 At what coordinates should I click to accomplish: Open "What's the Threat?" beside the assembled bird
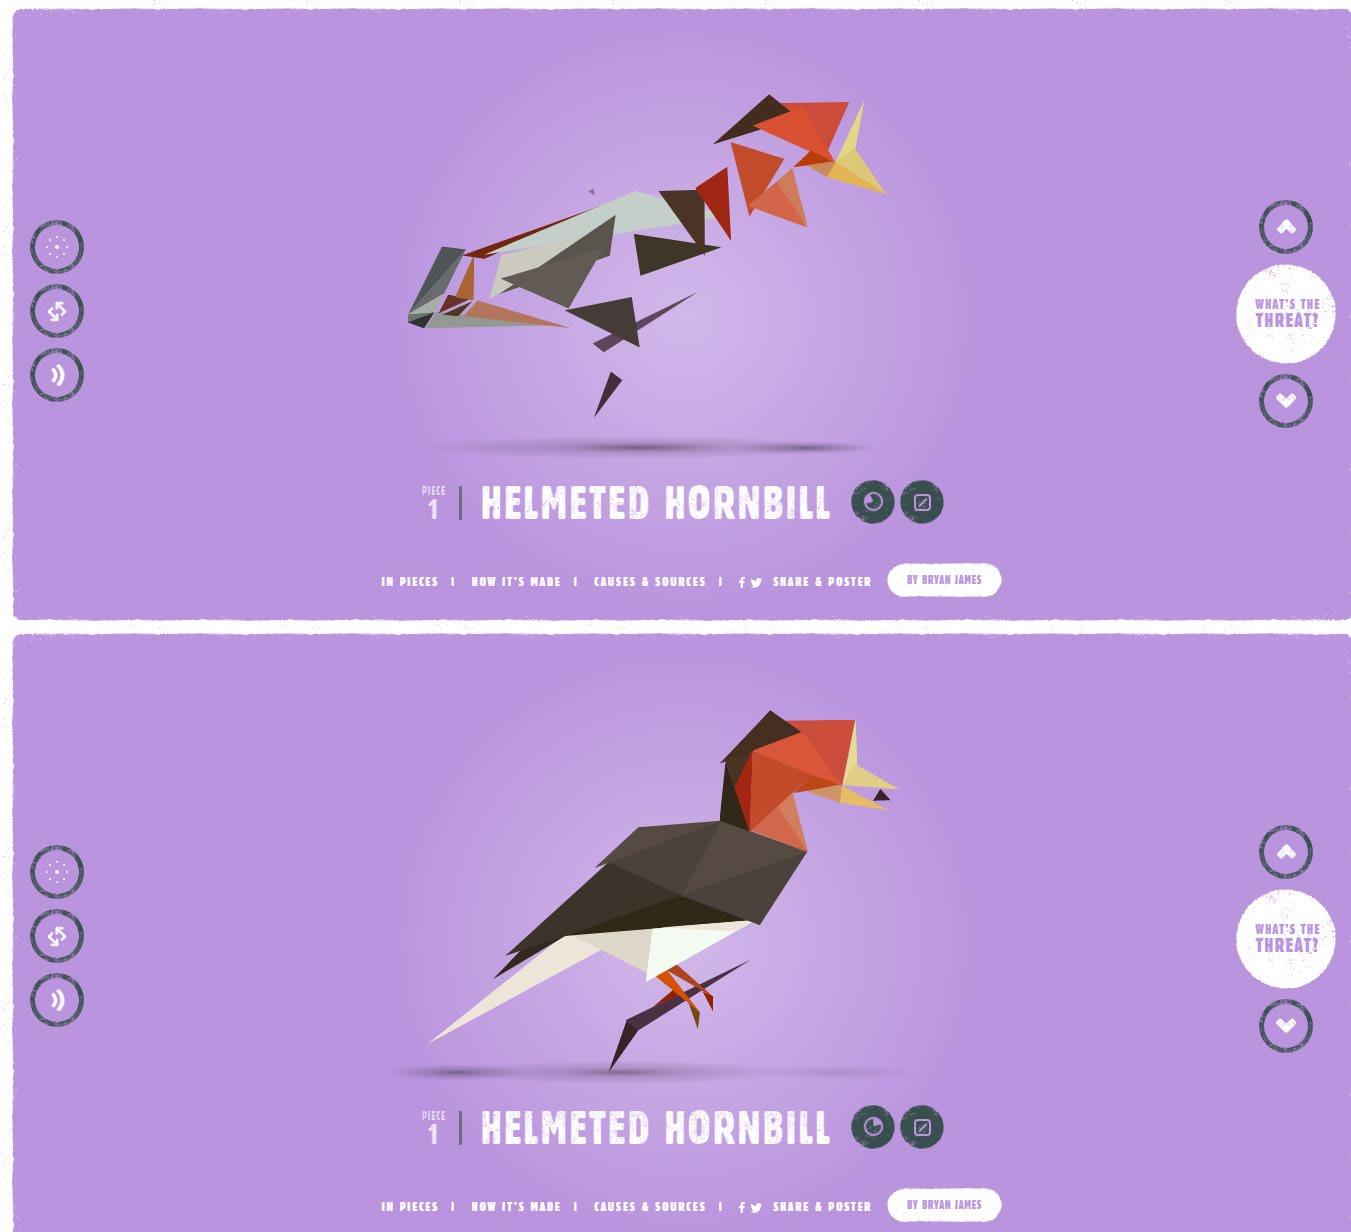(x=1286, y=938)
